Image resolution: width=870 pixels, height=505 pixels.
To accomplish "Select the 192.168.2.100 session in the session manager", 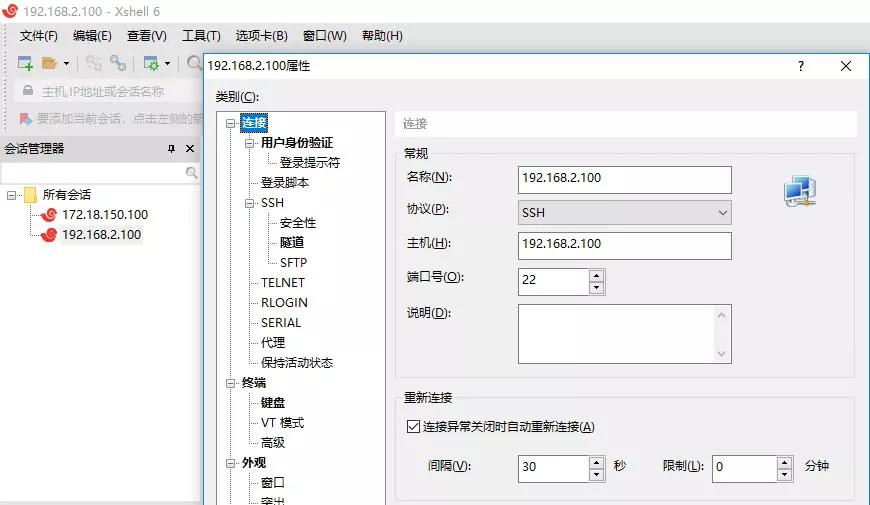I will coord(102,235).
